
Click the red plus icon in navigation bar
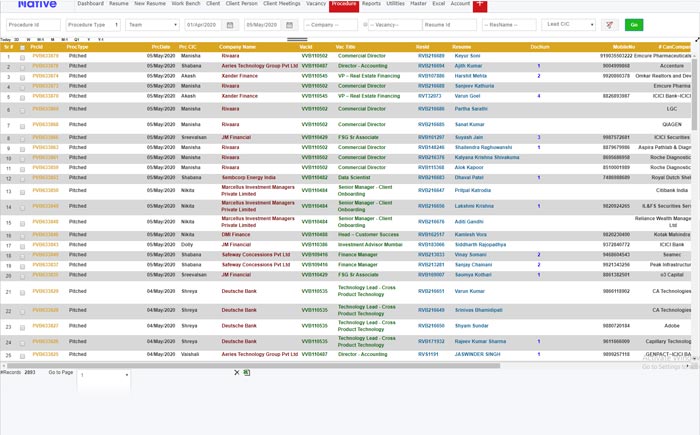point(481,5)
